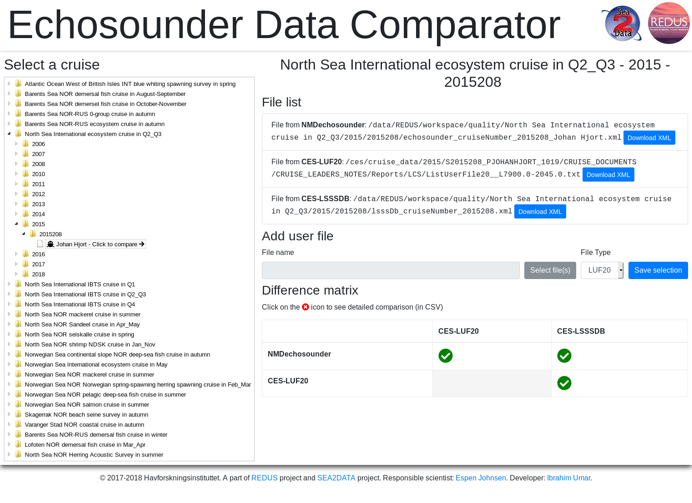Expand Barents Sea NOR-RUS 0-group cruise node
This screenshot has height=503, width=692.
tap(9, 114)
